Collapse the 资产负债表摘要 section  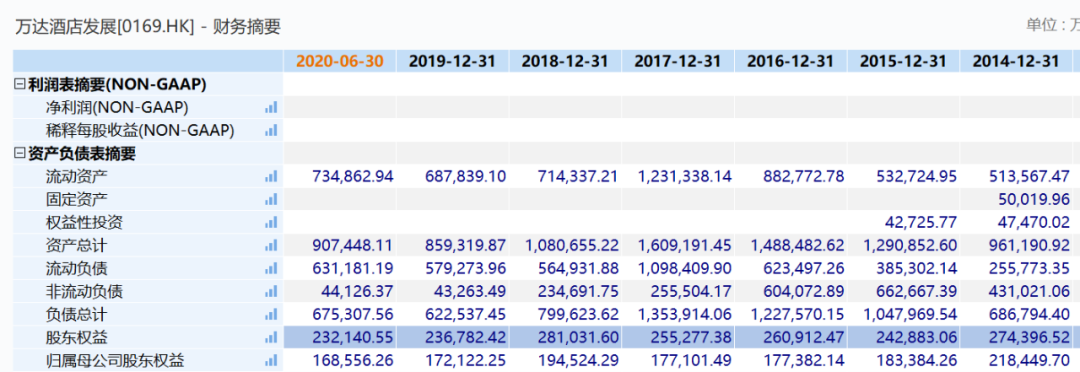(x=20, y=154)
